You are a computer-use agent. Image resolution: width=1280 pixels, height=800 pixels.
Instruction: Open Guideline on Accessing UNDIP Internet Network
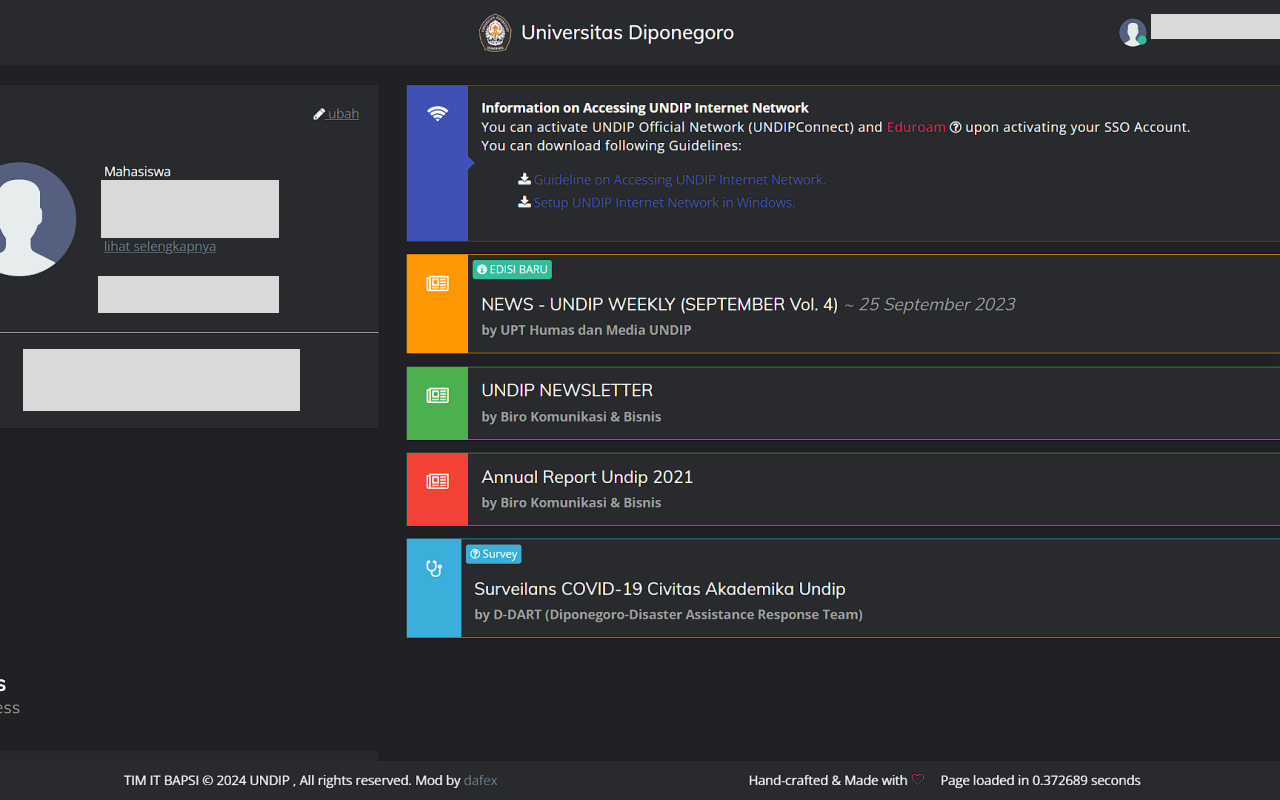679,180
